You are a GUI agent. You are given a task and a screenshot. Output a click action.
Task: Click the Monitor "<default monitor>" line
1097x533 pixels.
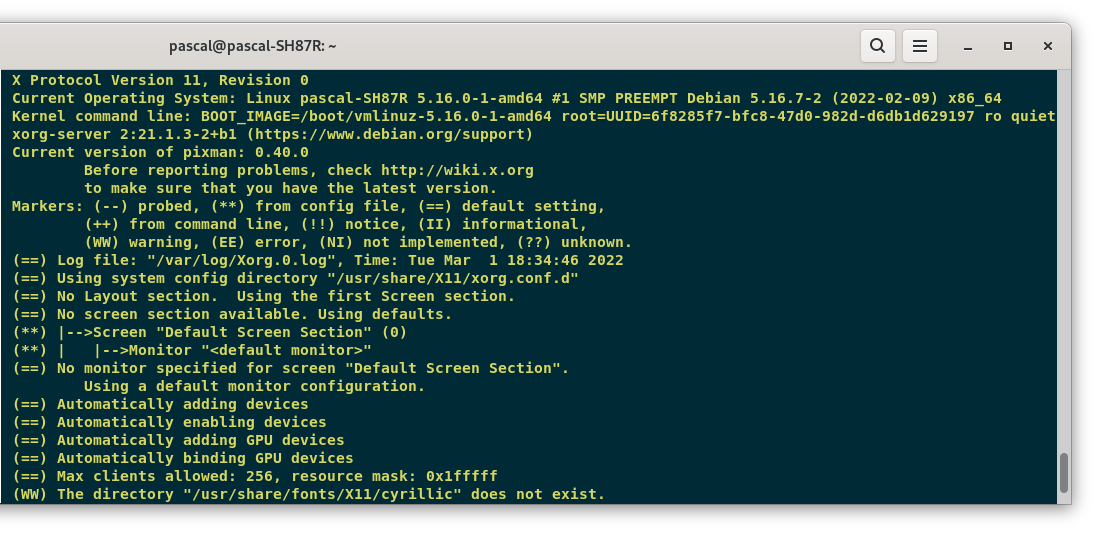tap(192, 350)
